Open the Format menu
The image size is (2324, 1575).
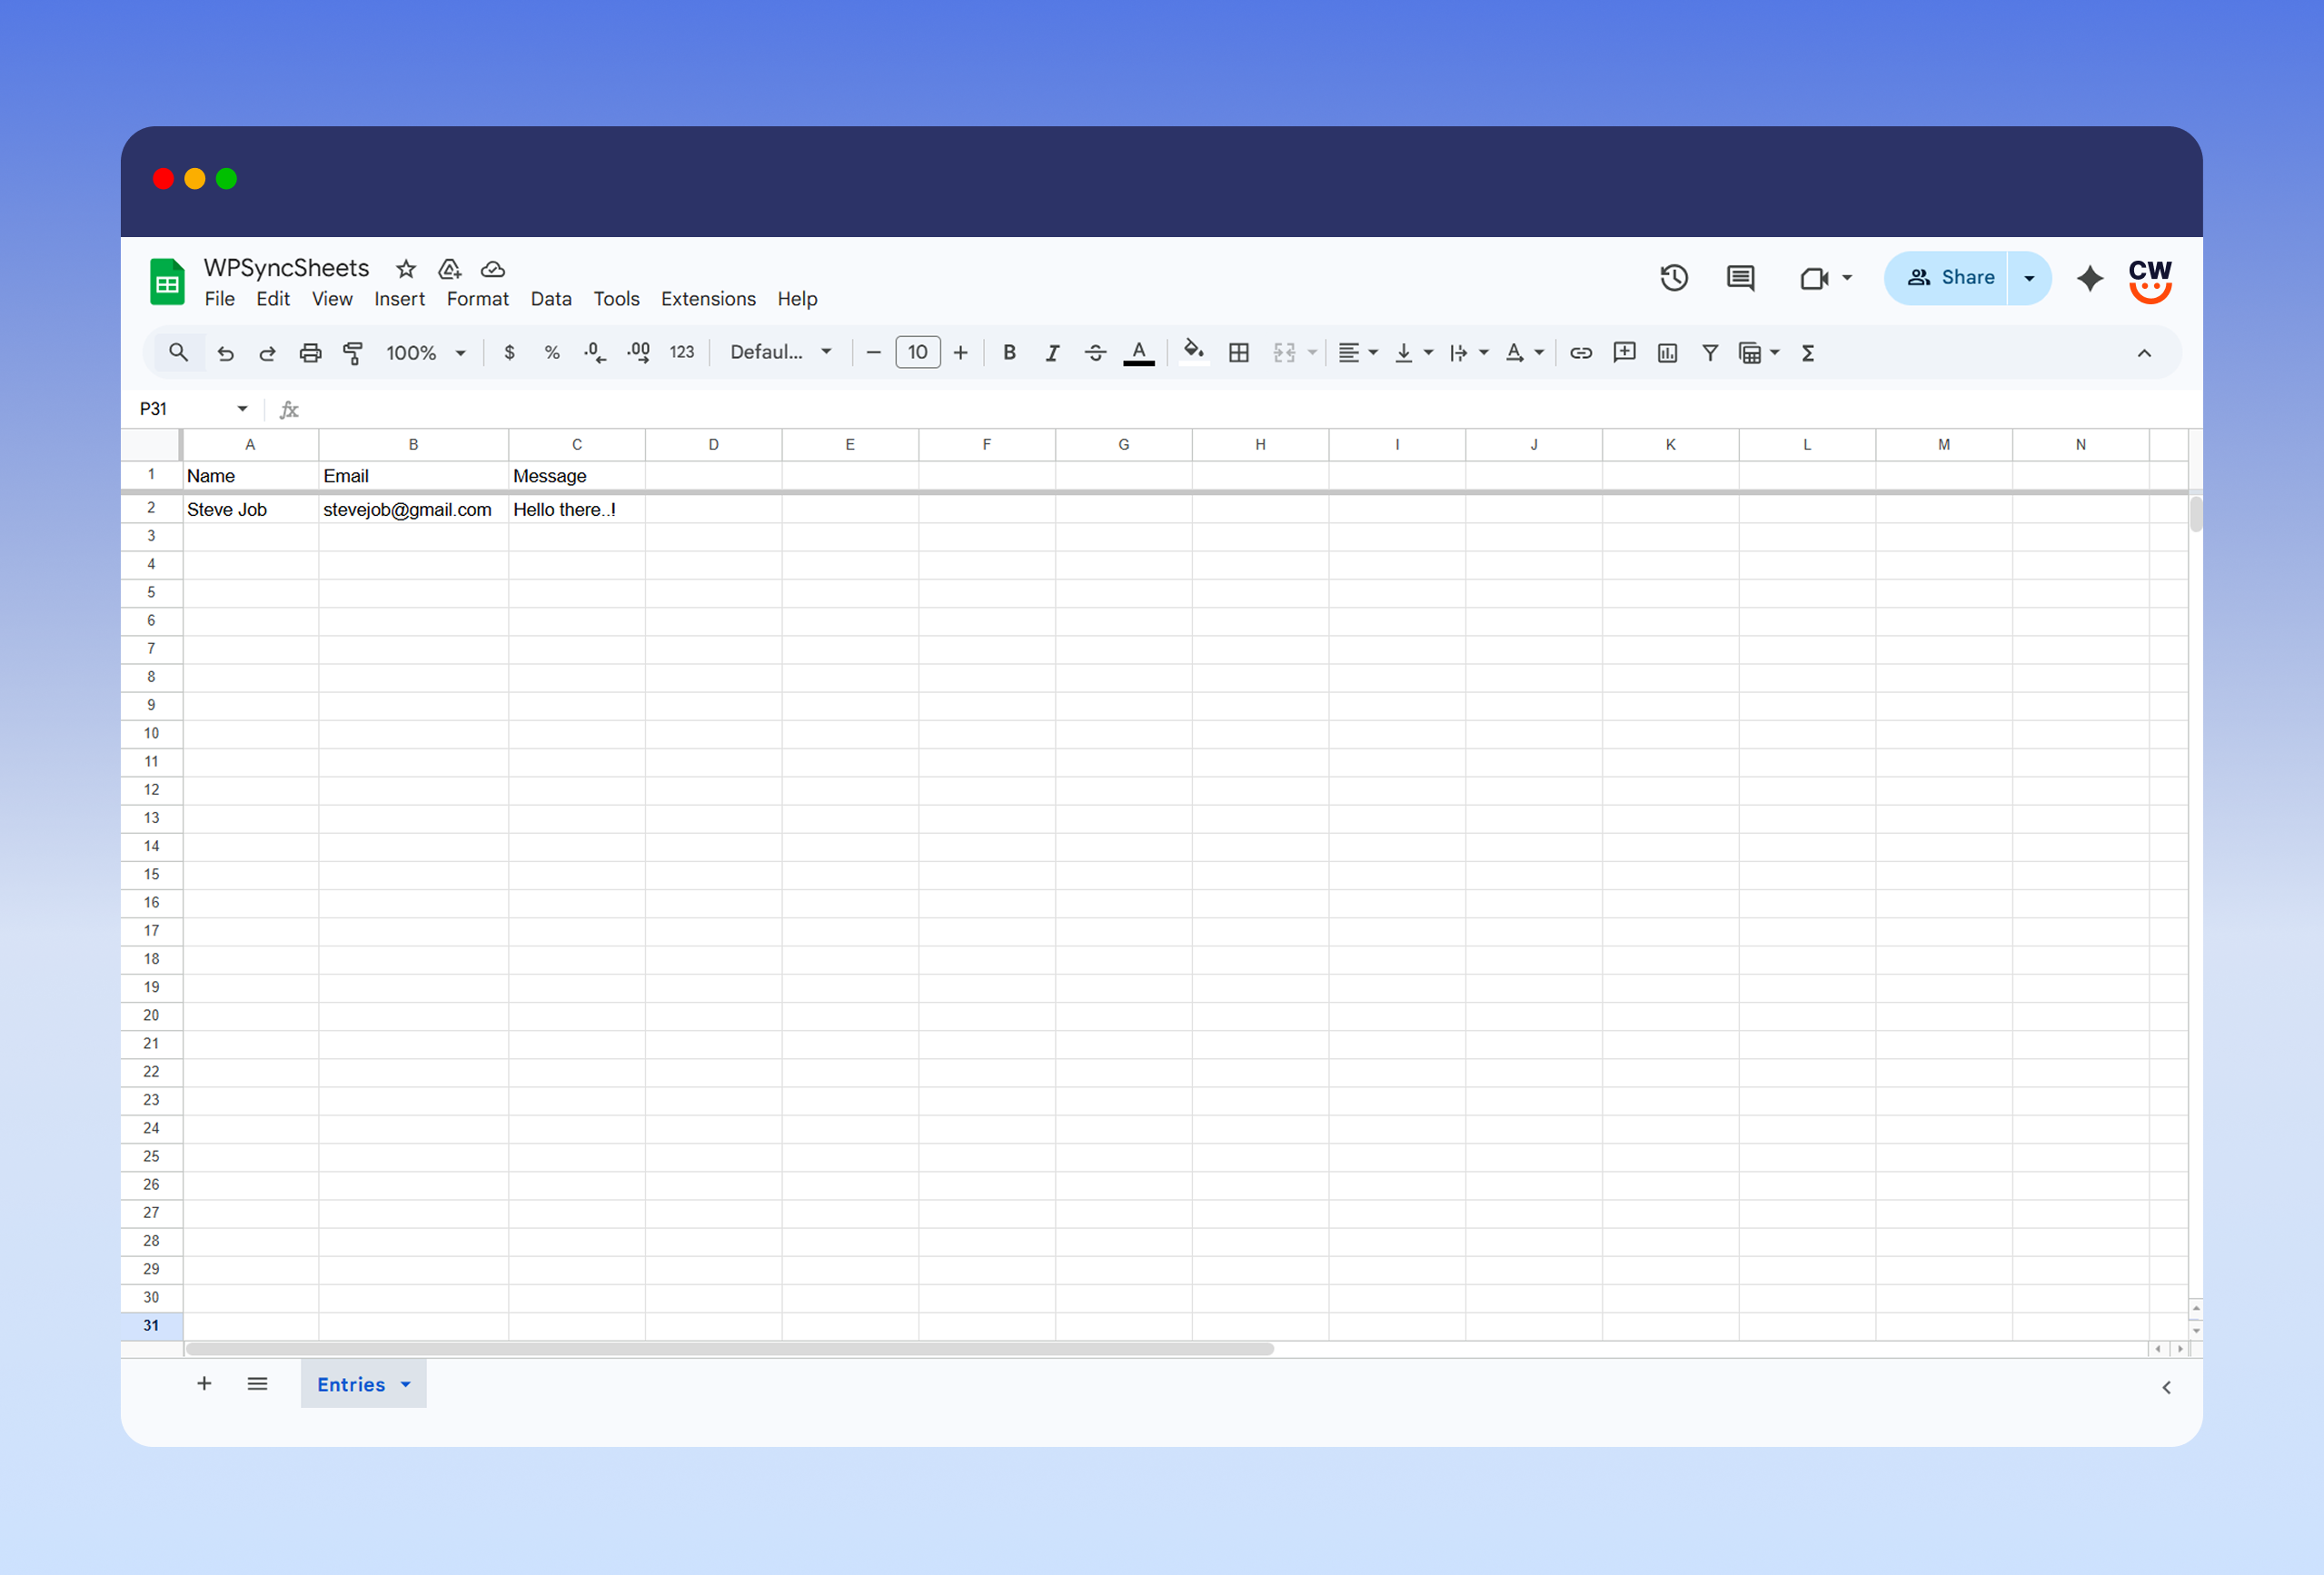pyautogui.click(x=477, y=299)
